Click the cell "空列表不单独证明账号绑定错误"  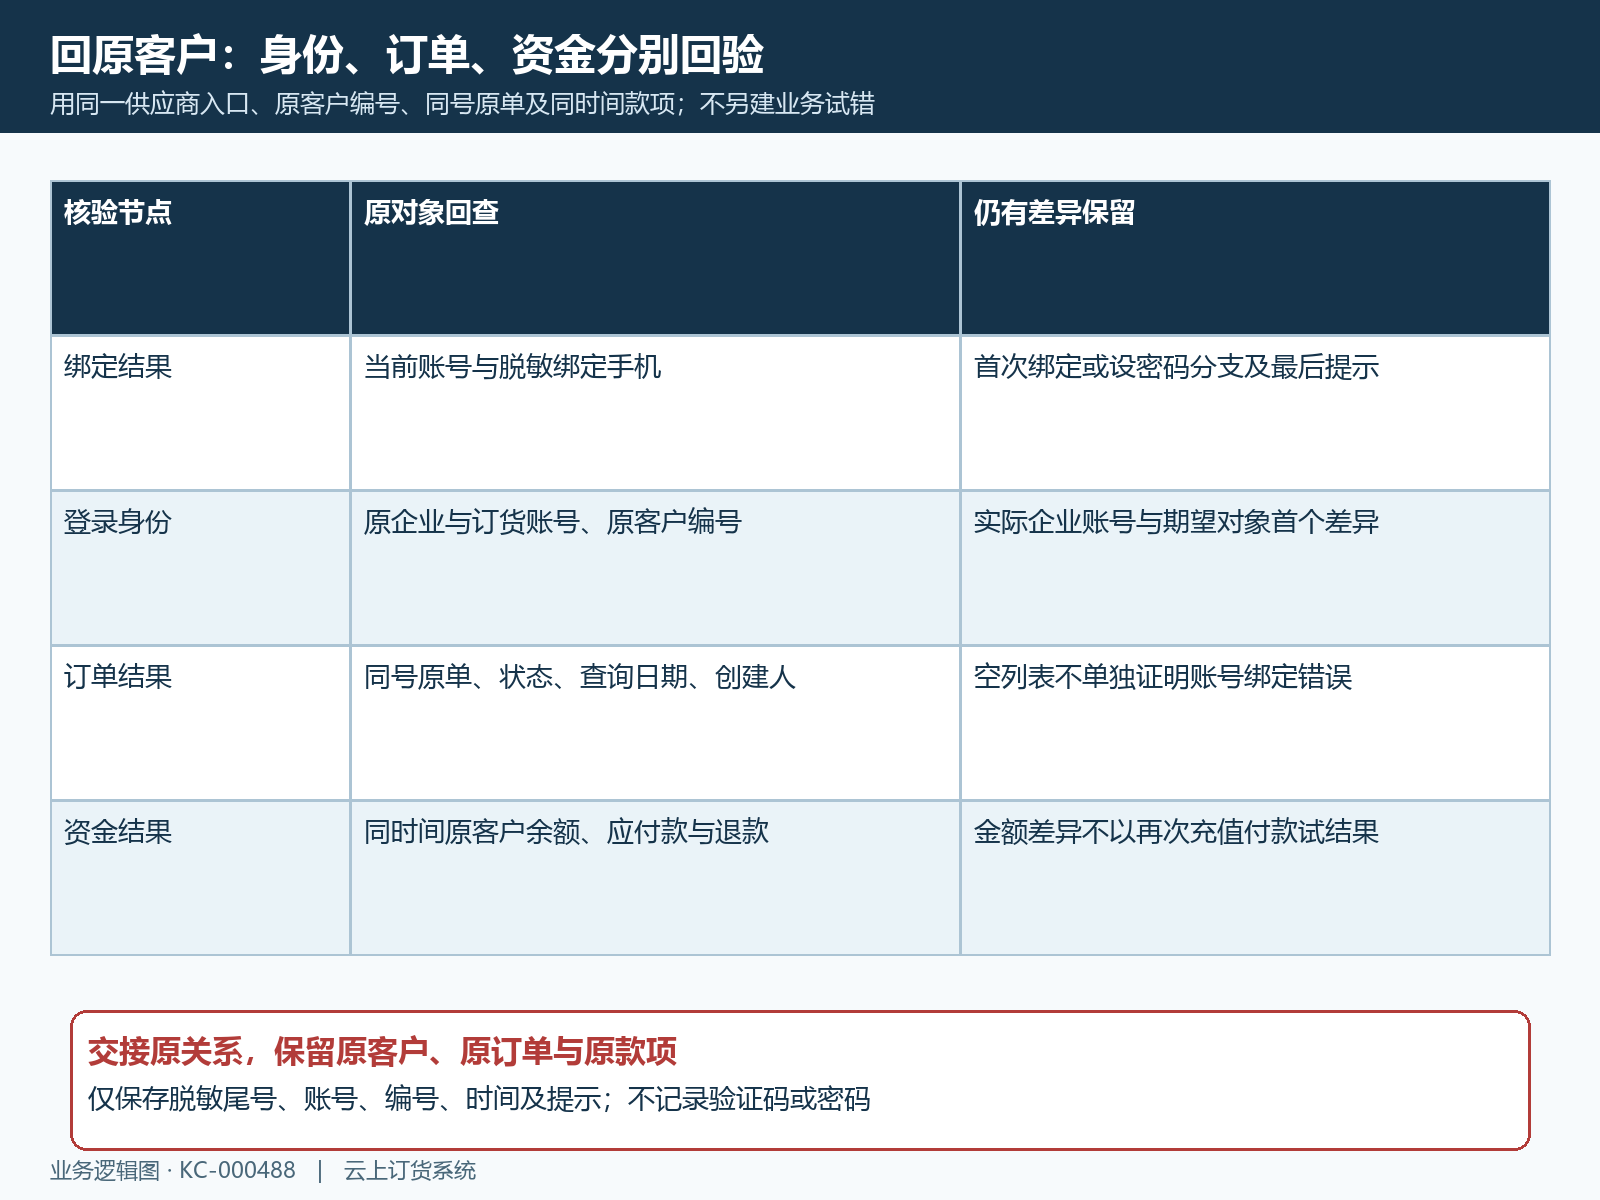pyautogui.click(x=1255, y=723)
